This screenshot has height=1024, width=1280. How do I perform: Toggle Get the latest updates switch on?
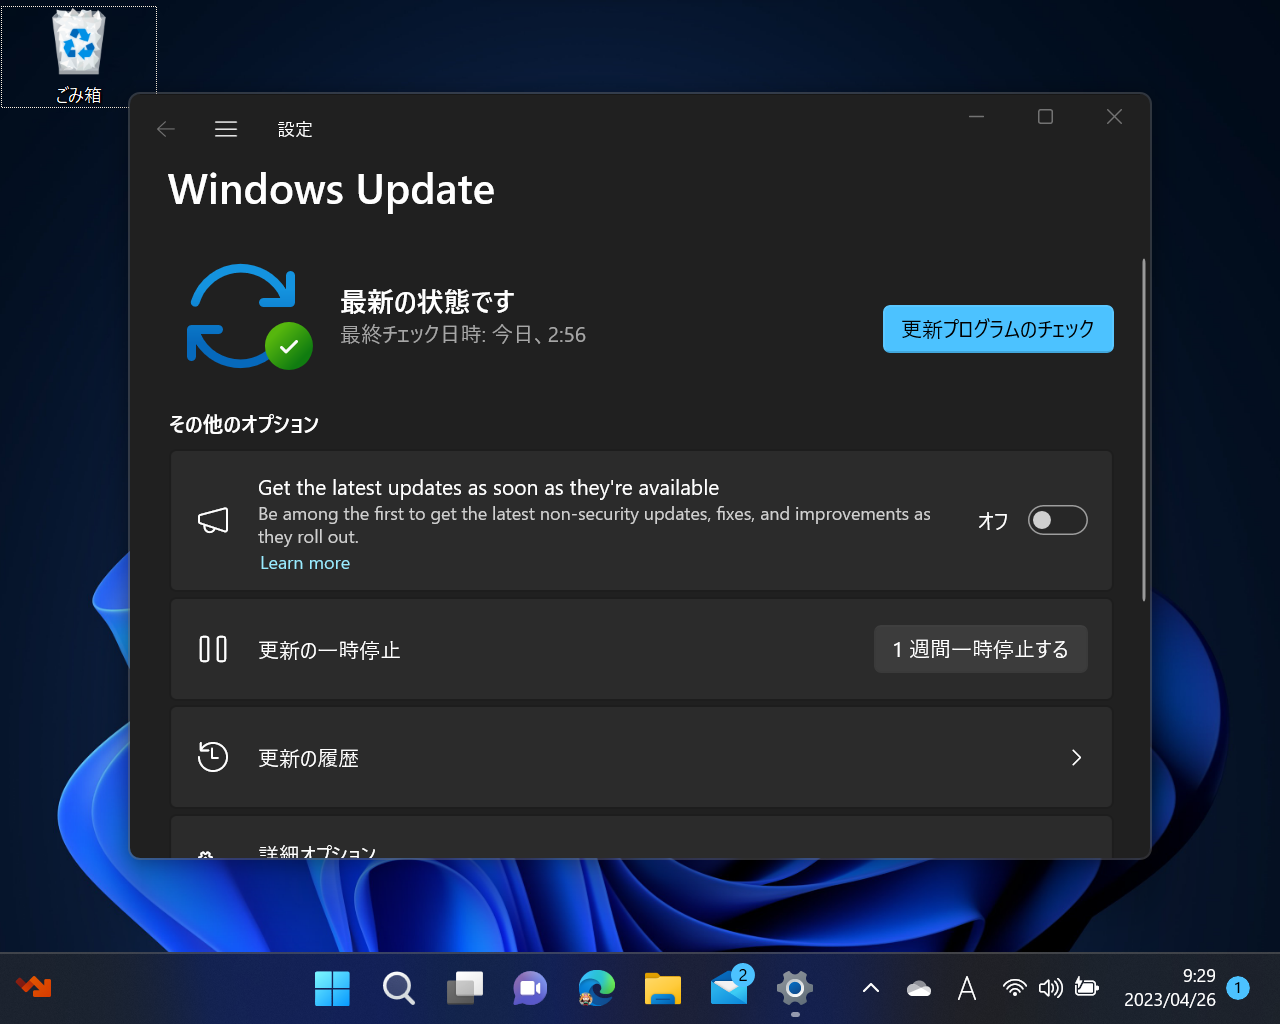point(1057,519)
